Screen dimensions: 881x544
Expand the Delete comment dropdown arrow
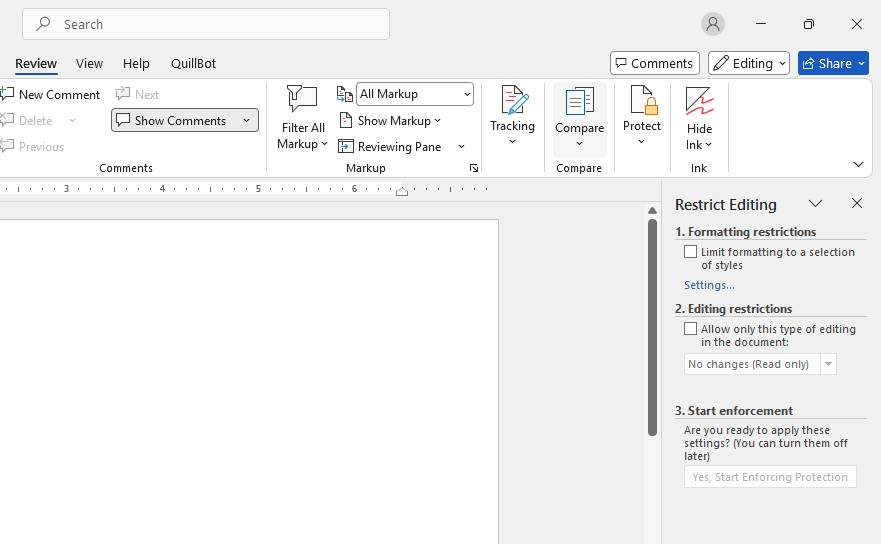(x=72, y=121)
